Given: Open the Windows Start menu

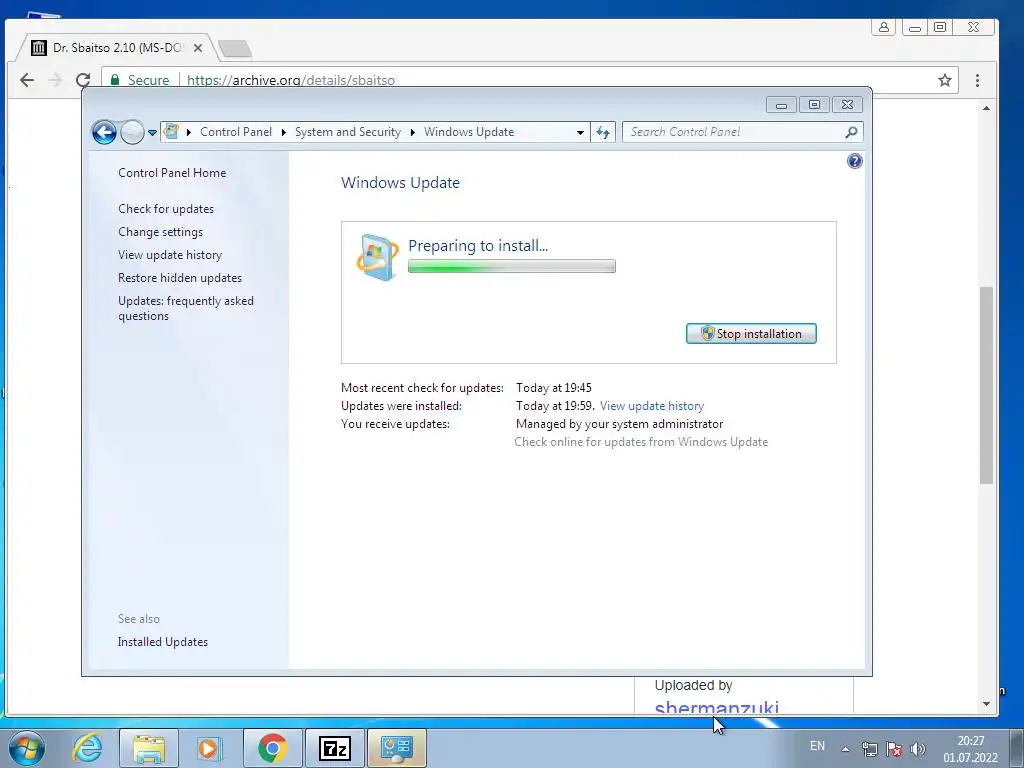Looking at the screenshot, I should click(26, 748).
